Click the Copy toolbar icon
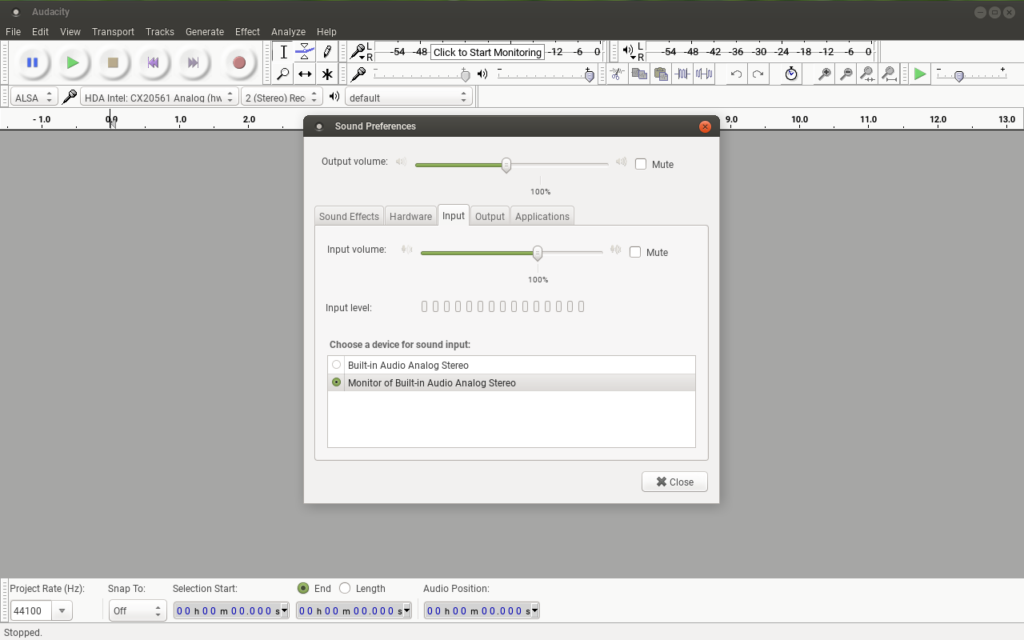1024x640 pixels. (639, 74)
